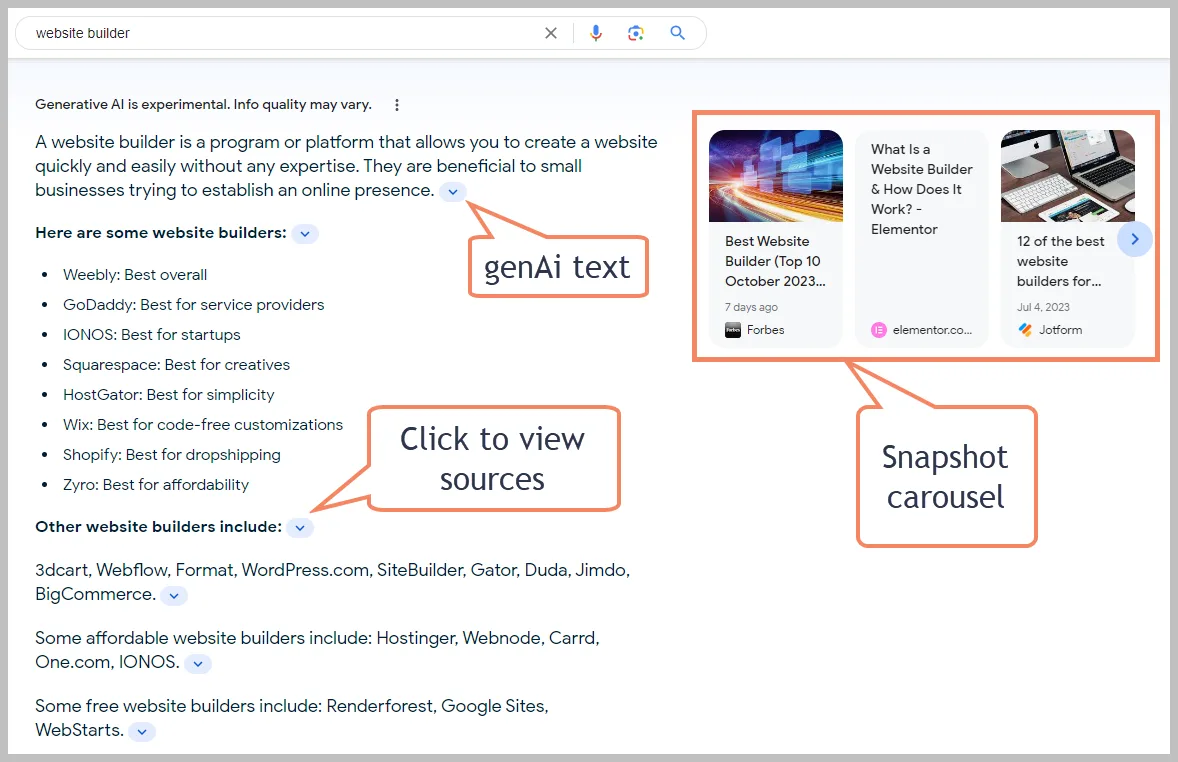Open Google Lens image search icon

636,33
